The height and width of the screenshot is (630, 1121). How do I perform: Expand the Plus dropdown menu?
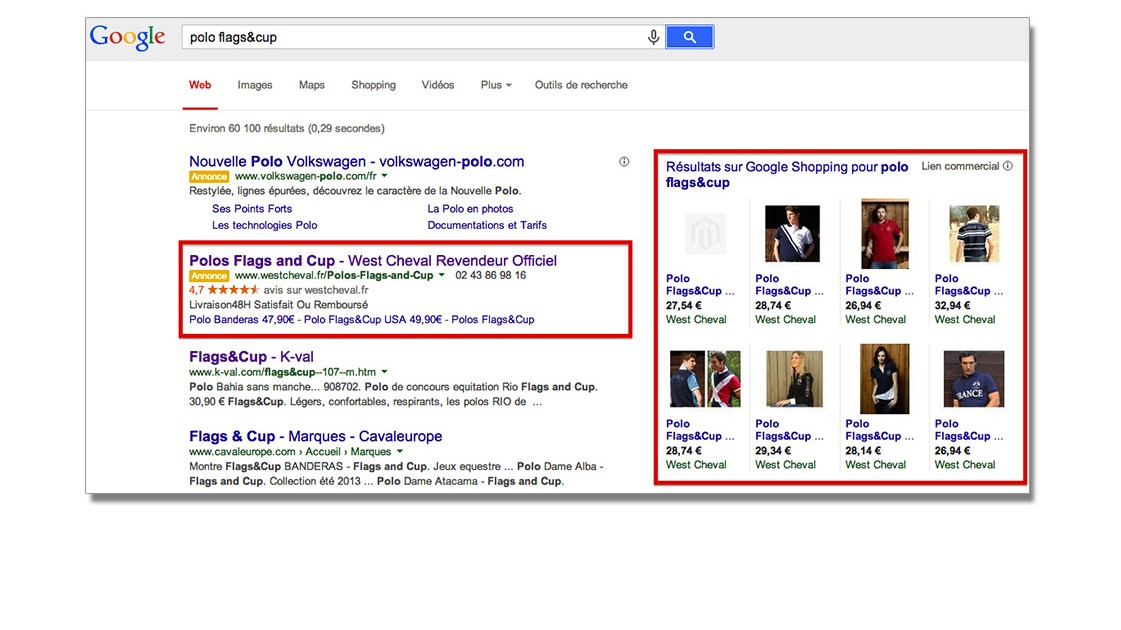click(496, 85)
